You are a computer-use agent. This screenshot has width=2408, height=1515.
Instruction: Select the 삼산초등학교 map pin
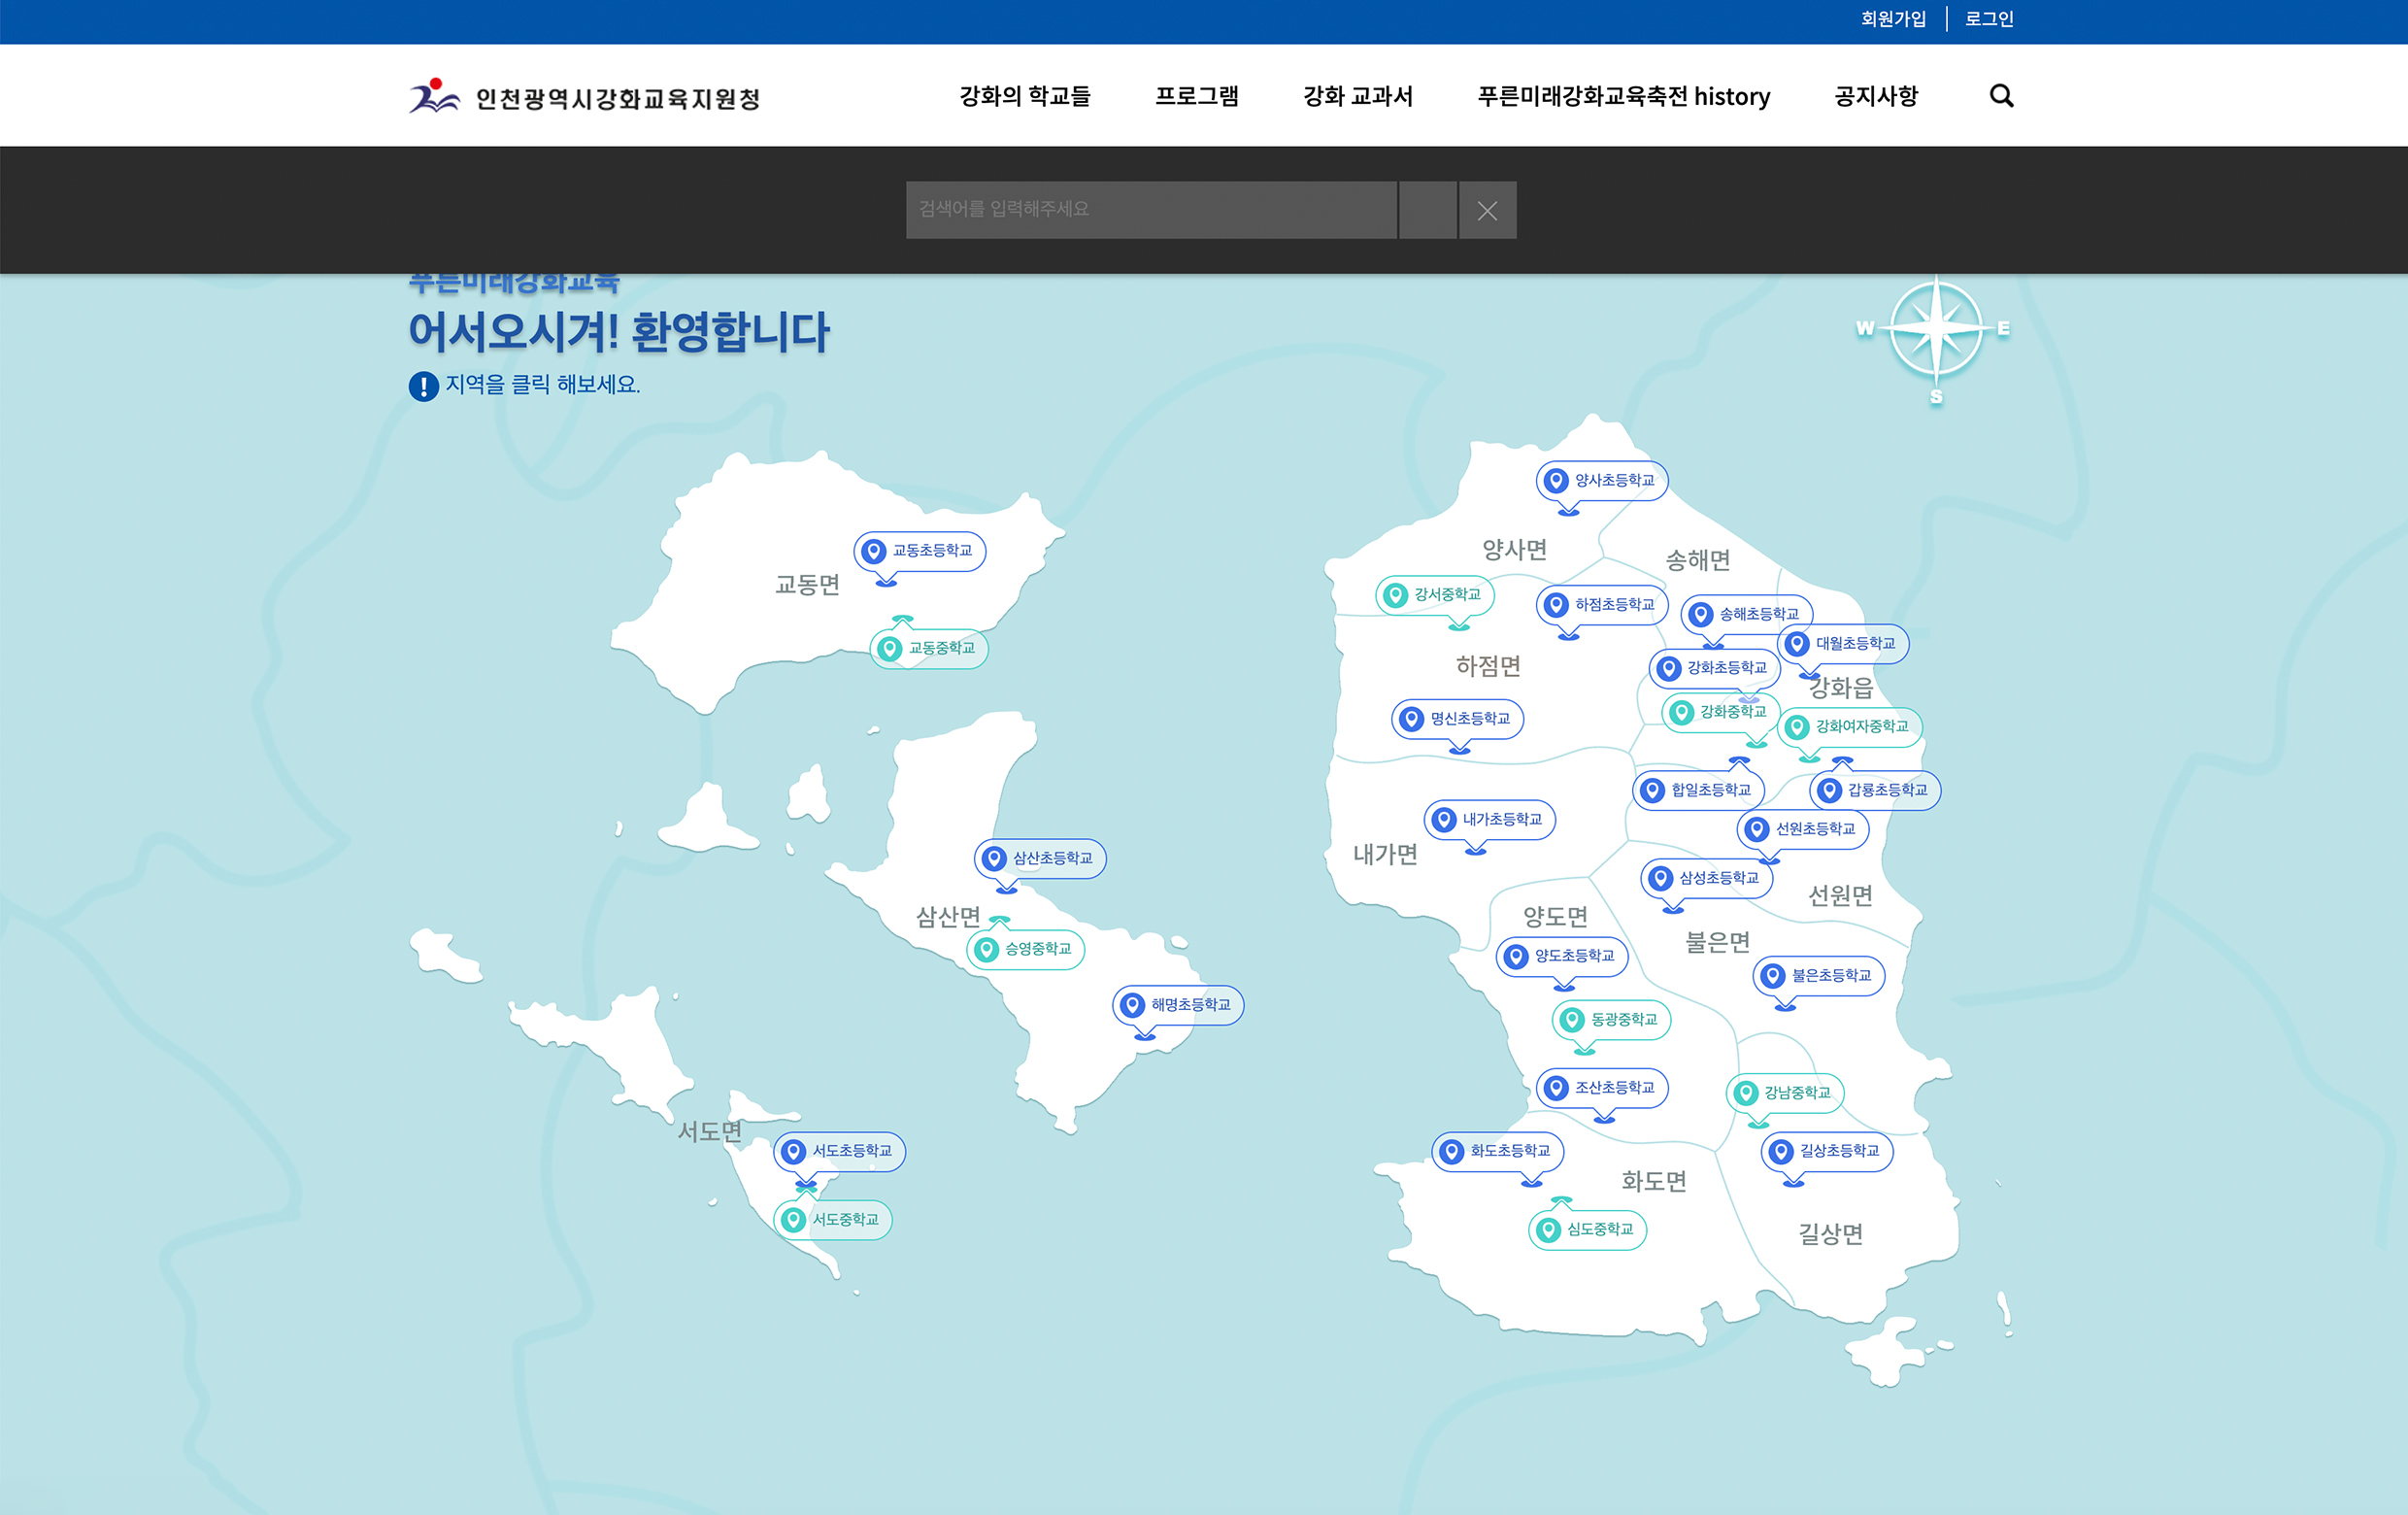point(1040,858)
